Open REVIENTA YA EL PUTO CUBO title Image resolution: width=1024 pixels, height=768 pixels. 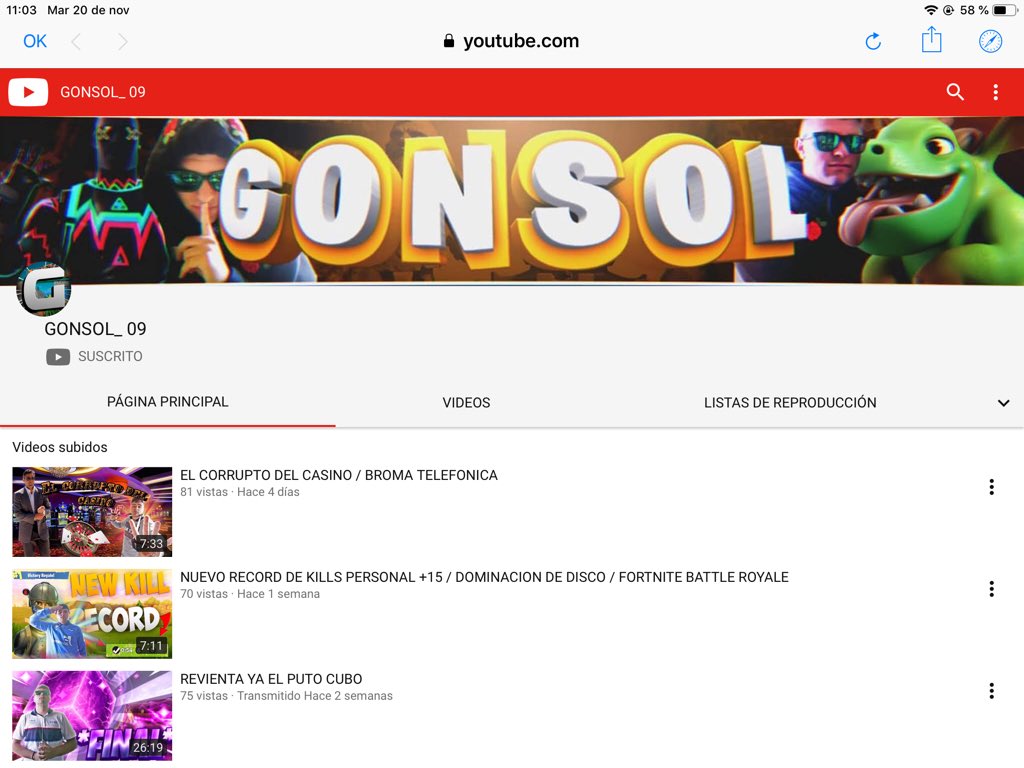(271, 679)
